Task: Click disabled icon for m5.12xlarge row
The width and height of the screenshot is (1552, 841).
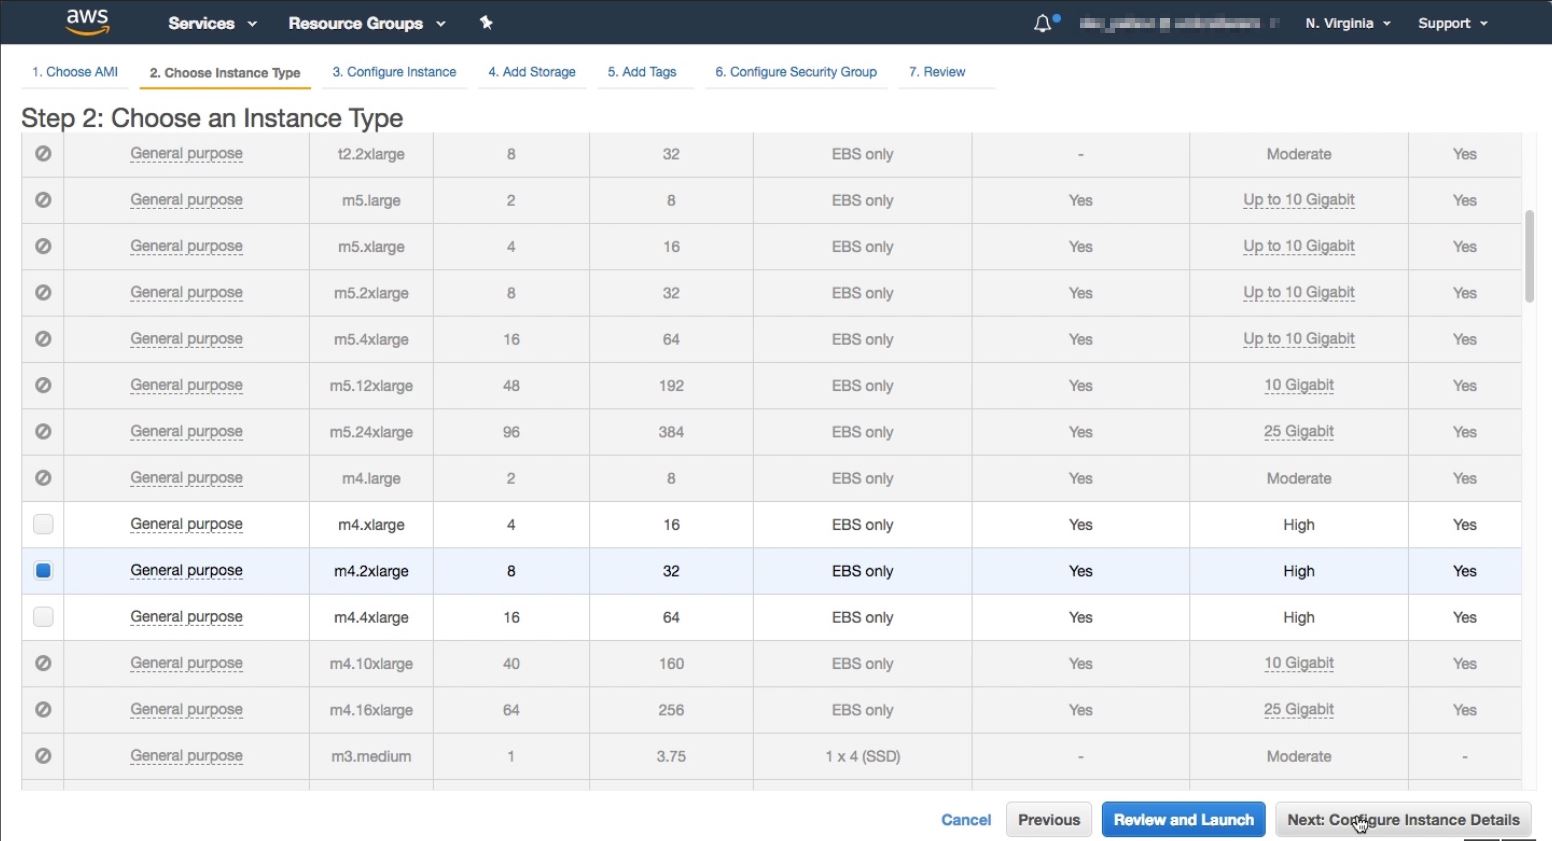Action: click(43, 385)
